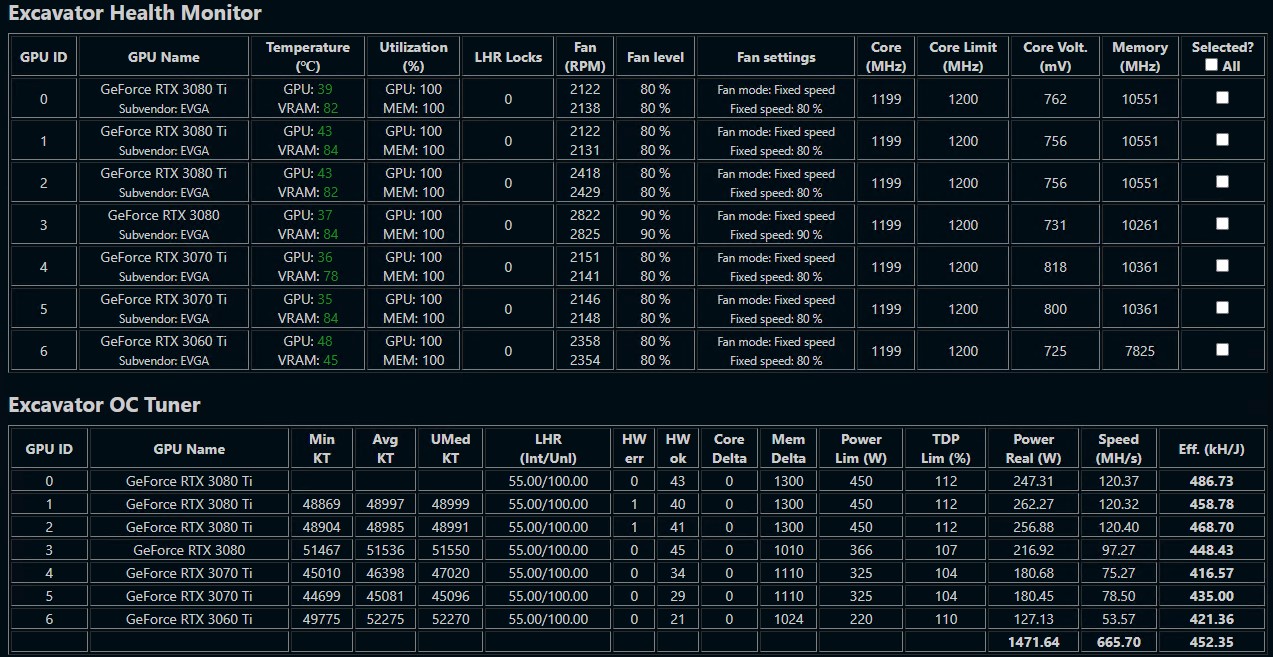Click the 'UMed KT' column header
Image resolution: width=1273 pixels, height=657 pixels.
coord(450,449)
